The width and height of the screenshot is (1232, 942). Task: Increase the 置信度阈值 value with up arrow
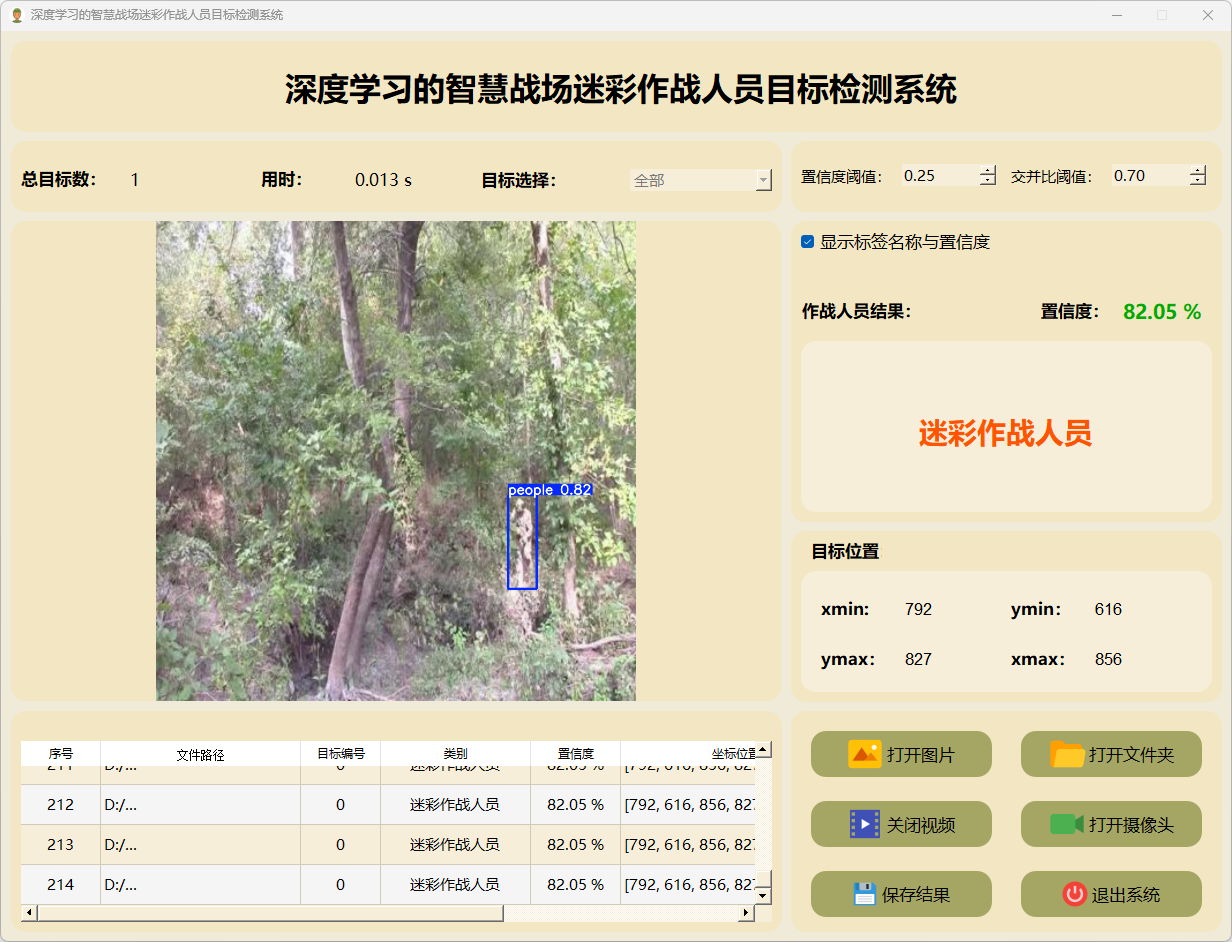tap(988, 170)
